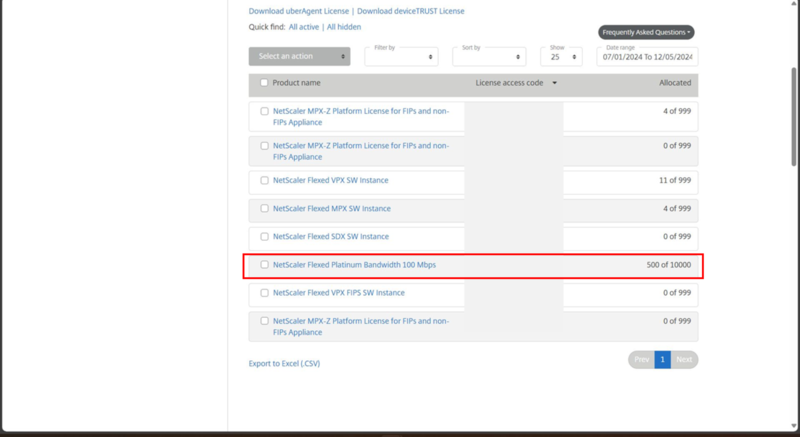Click the 500 of 10000 allocated value
The height and width of the screenshot is (437, 800).
click(669, 265)
